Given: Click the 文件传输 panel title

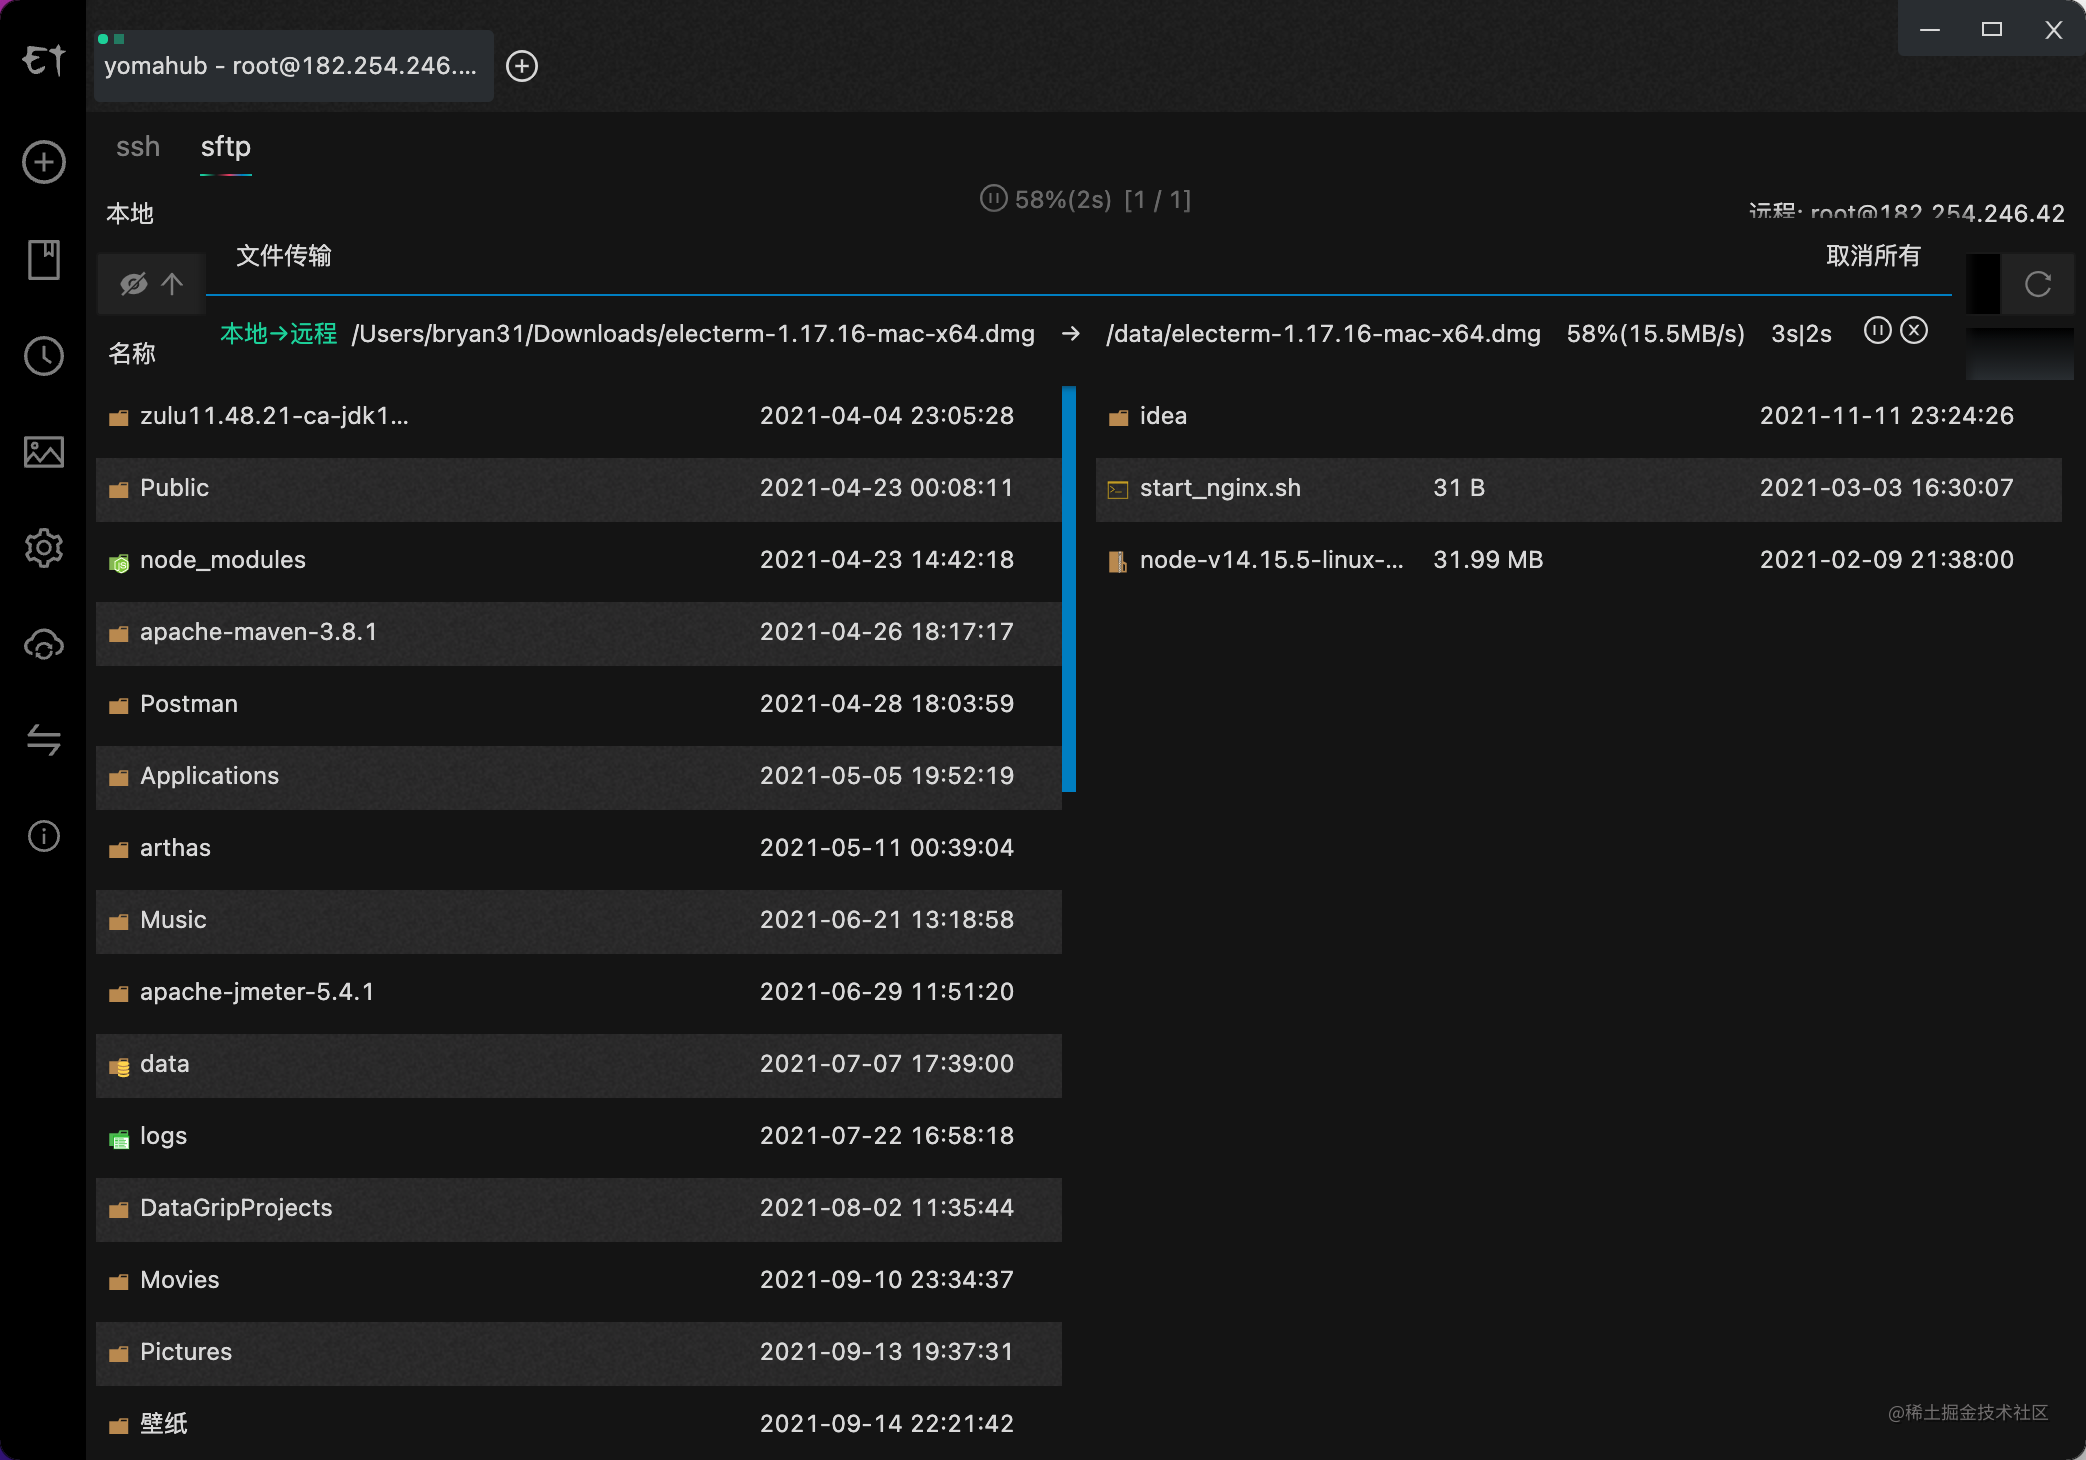Looking at the screenshot, I should 284,256.
